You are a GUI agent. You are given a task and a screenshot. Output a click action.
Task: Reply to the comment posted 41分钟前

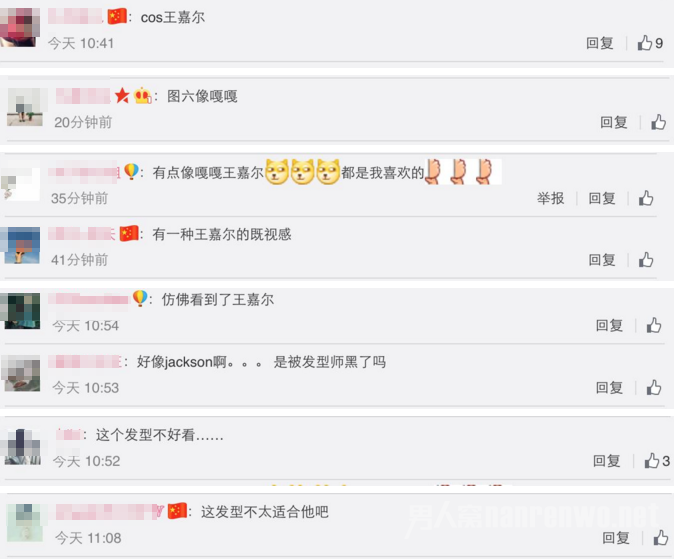[602, 260]
